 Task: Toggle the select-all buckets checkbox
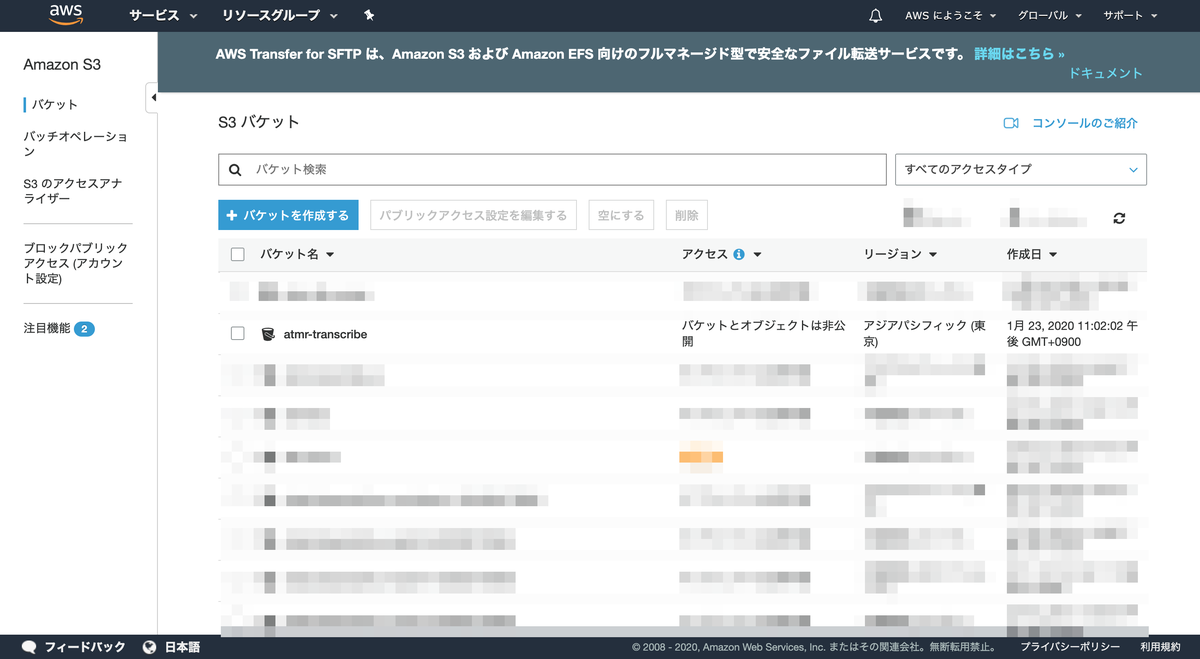click(x=237, y=255)
